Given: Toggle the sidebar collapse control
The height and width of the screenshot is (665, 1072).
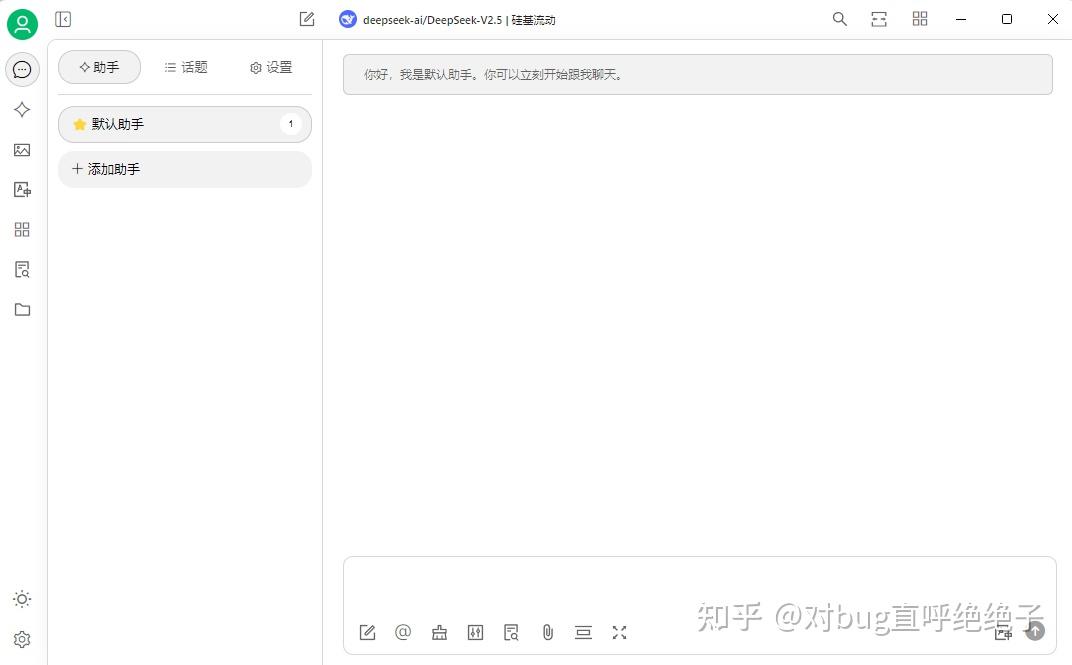Looking at the screenshot, I should [63, 19].
